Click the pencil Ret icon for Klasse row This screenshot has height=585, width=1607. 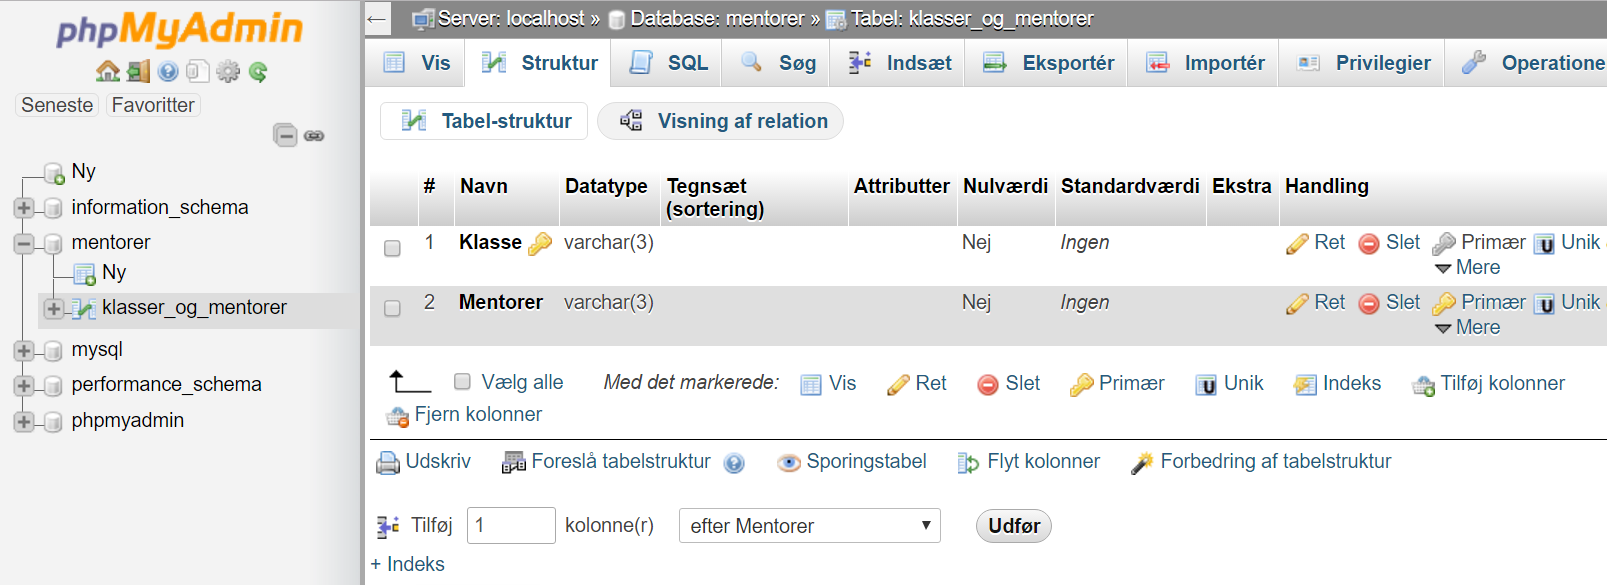[x=1297, y=244]
